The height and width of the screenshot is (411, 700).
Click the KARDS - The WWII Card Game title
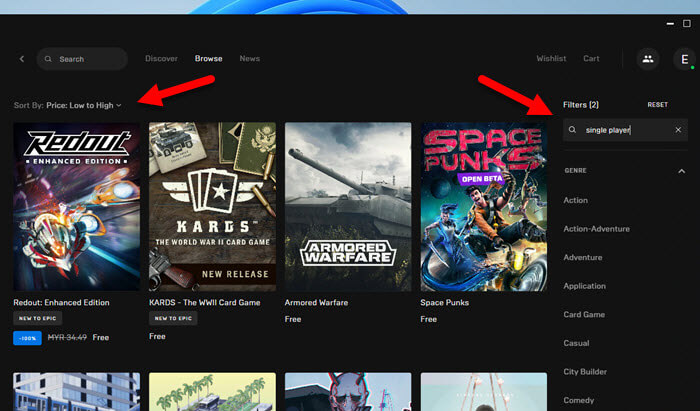point(204,303)
